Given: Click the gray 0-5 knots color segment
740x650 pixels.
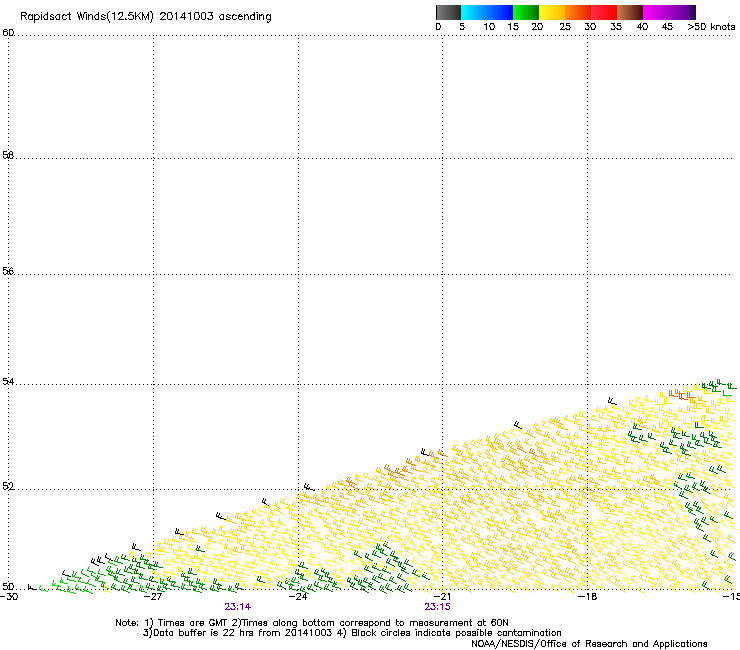Looking at the screenshot, I should tap(448, 12).
